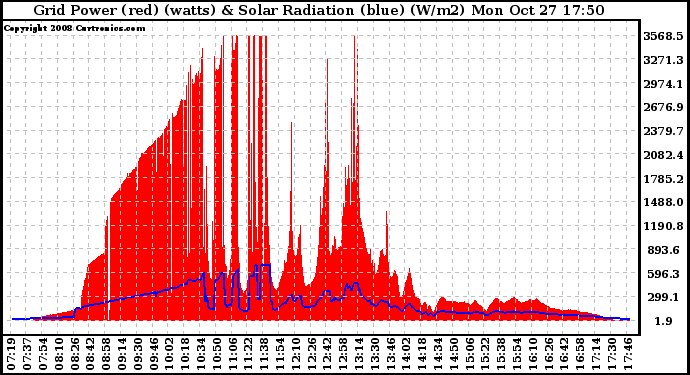The width and height of the screenshot is (690, 375).
Task: Click the 3568.5 y-axis label
Action: [663, 36]
